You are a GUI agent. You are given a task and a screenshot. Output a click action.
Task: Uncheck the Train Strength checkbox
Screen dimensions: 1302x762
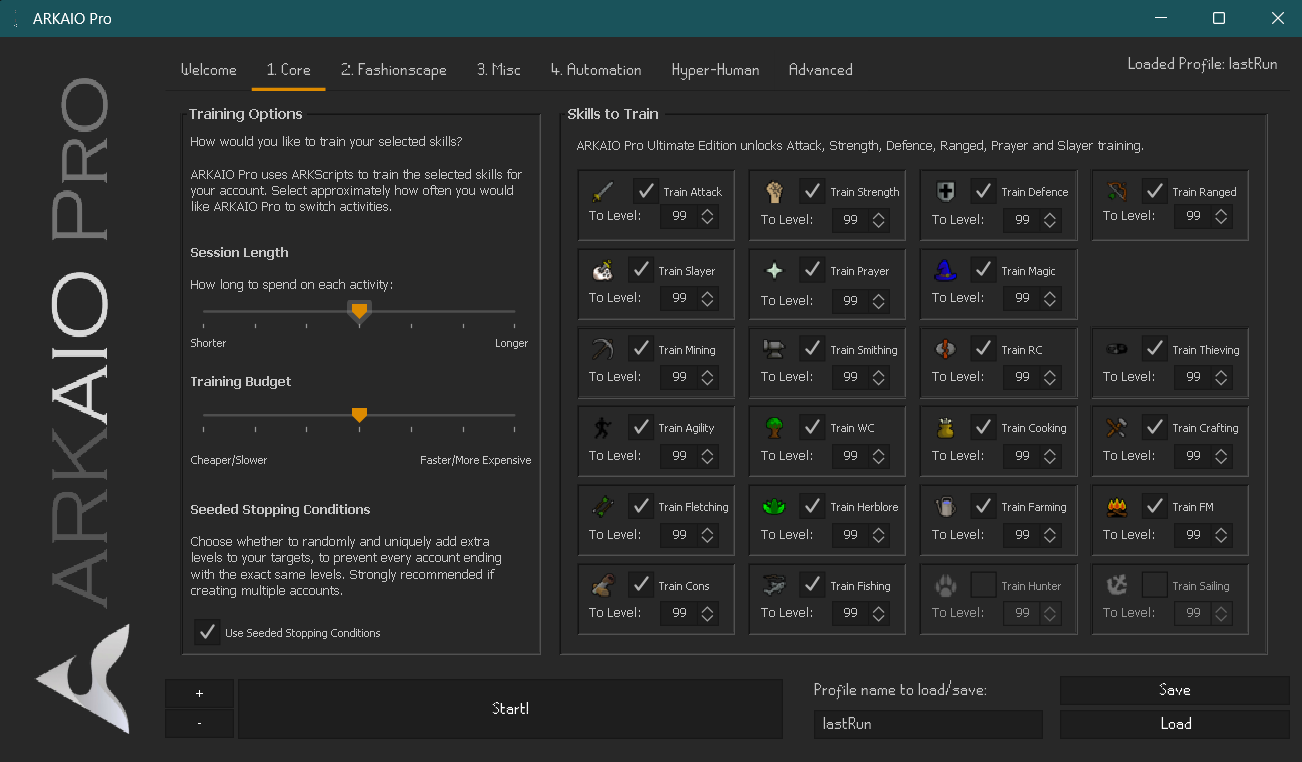812,191
